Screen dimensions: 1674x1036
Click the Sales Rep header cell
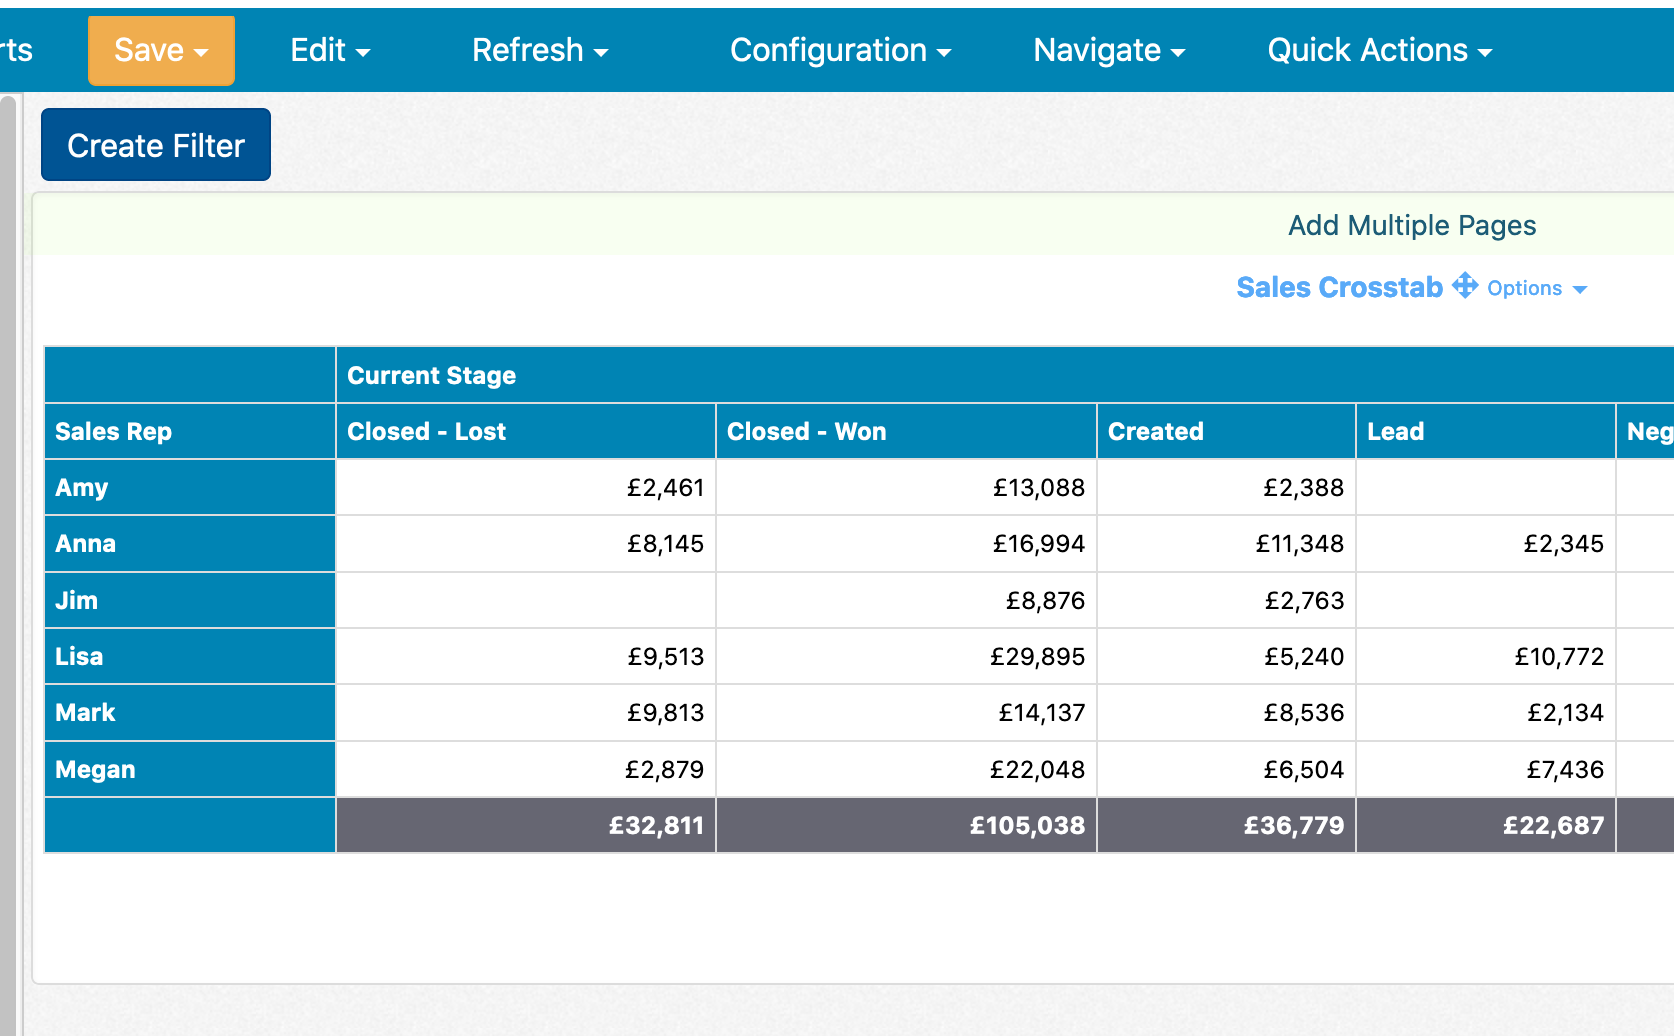point(189,431)
